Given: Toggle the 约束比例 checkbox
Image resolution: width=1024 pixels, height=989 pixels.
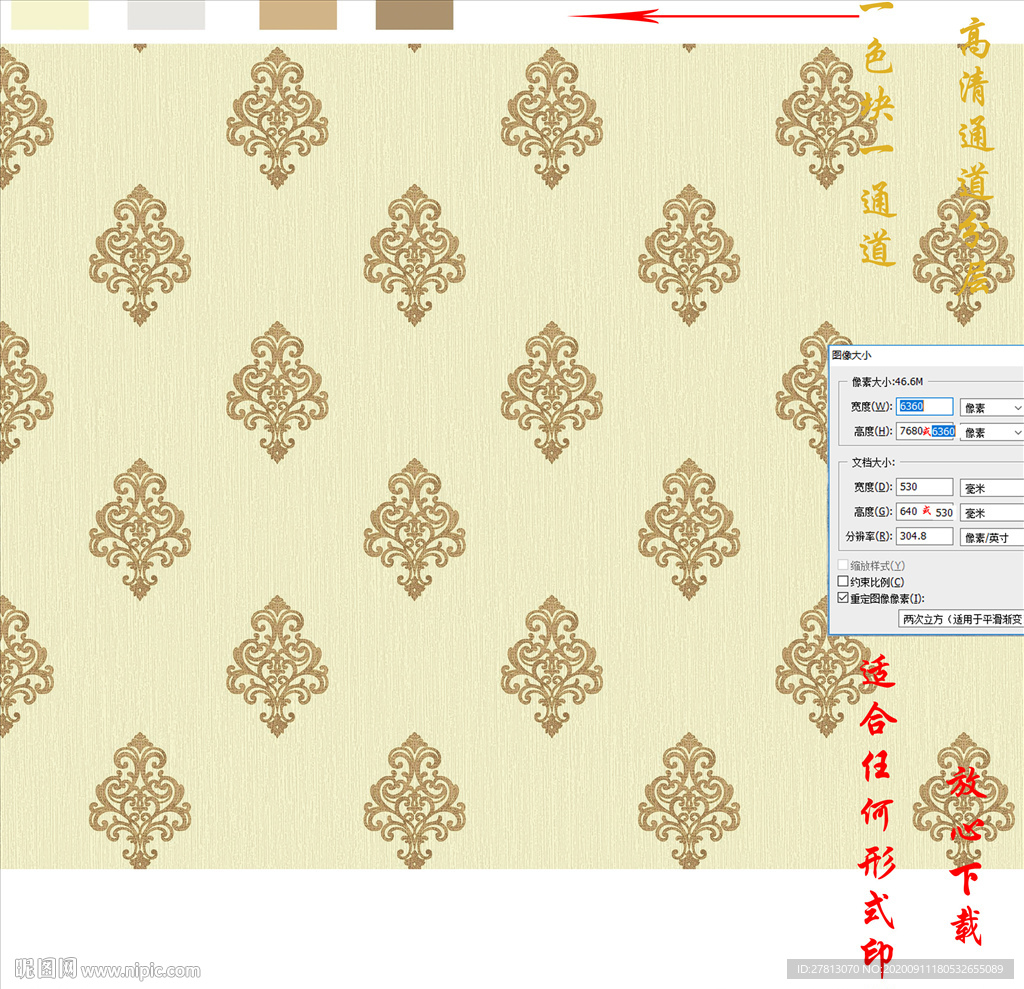Looking at the screenshot, I should 843,581.
